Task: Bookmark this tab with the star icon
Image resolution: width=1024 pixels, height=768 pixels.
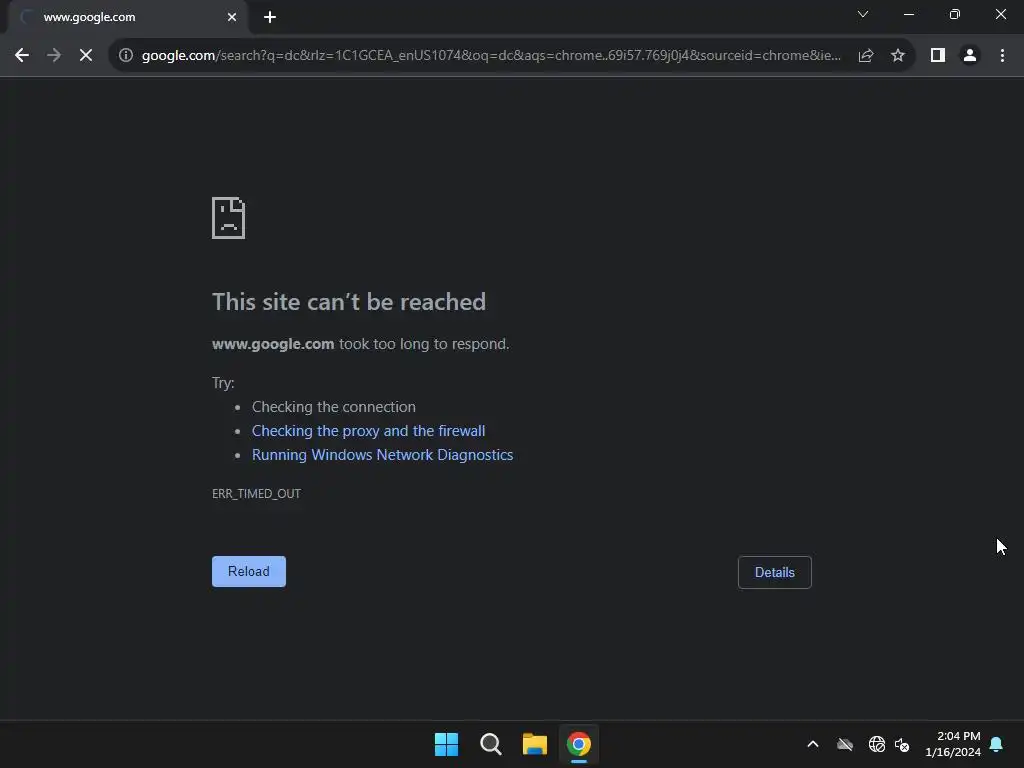Action: (x=898, y=56)
